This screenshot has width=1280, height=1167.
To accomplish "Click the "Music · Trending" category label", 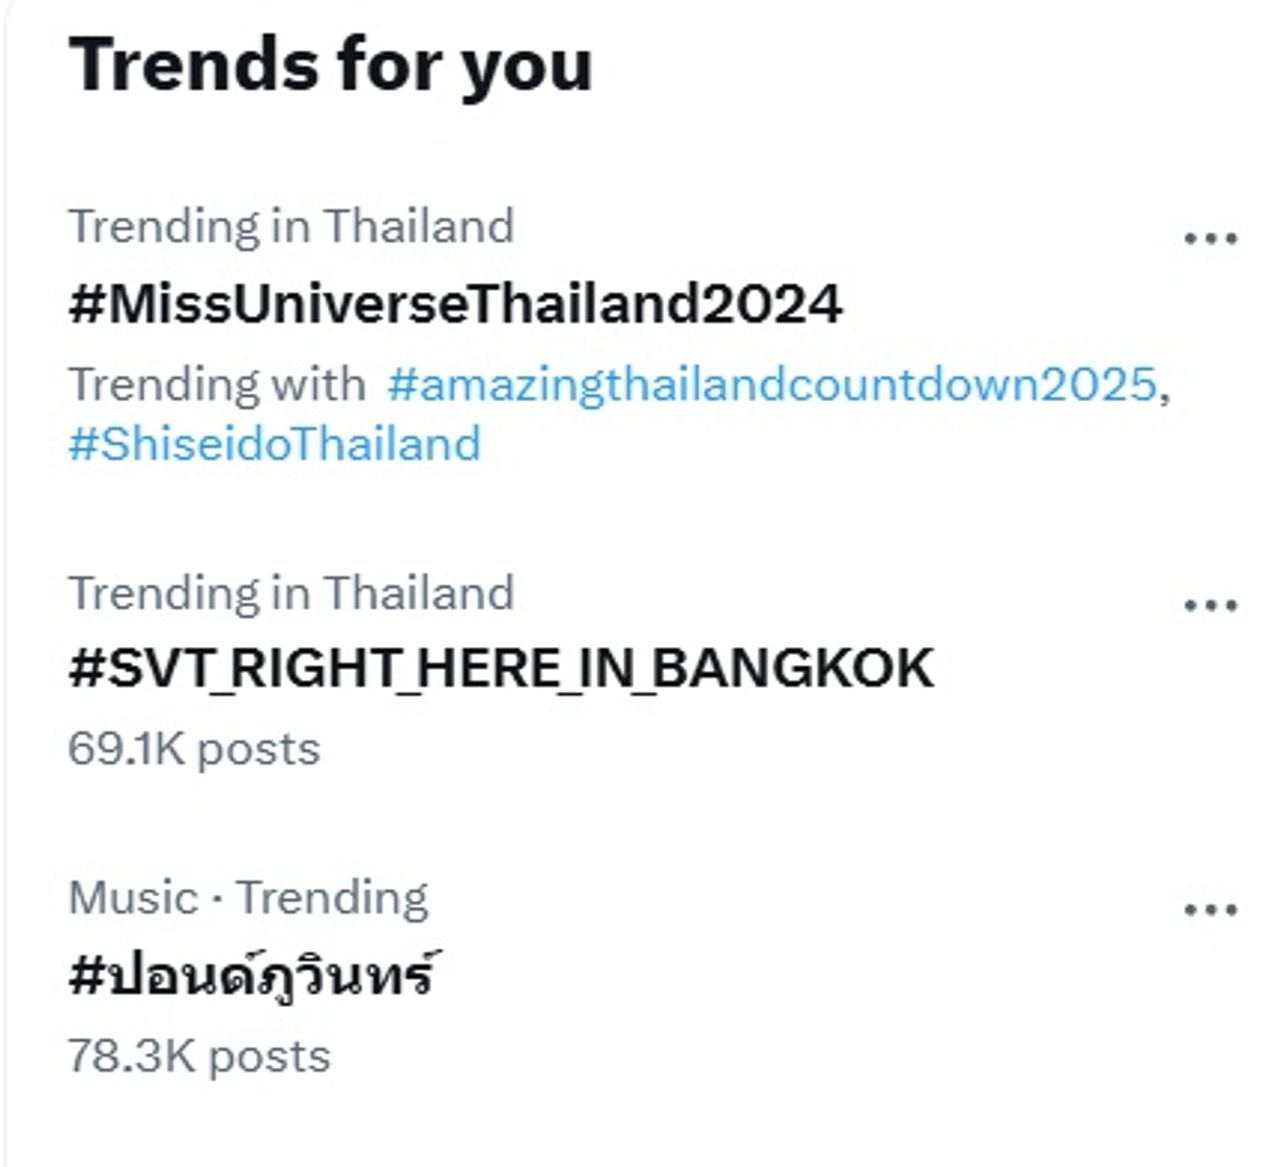I will click(248, 897).
